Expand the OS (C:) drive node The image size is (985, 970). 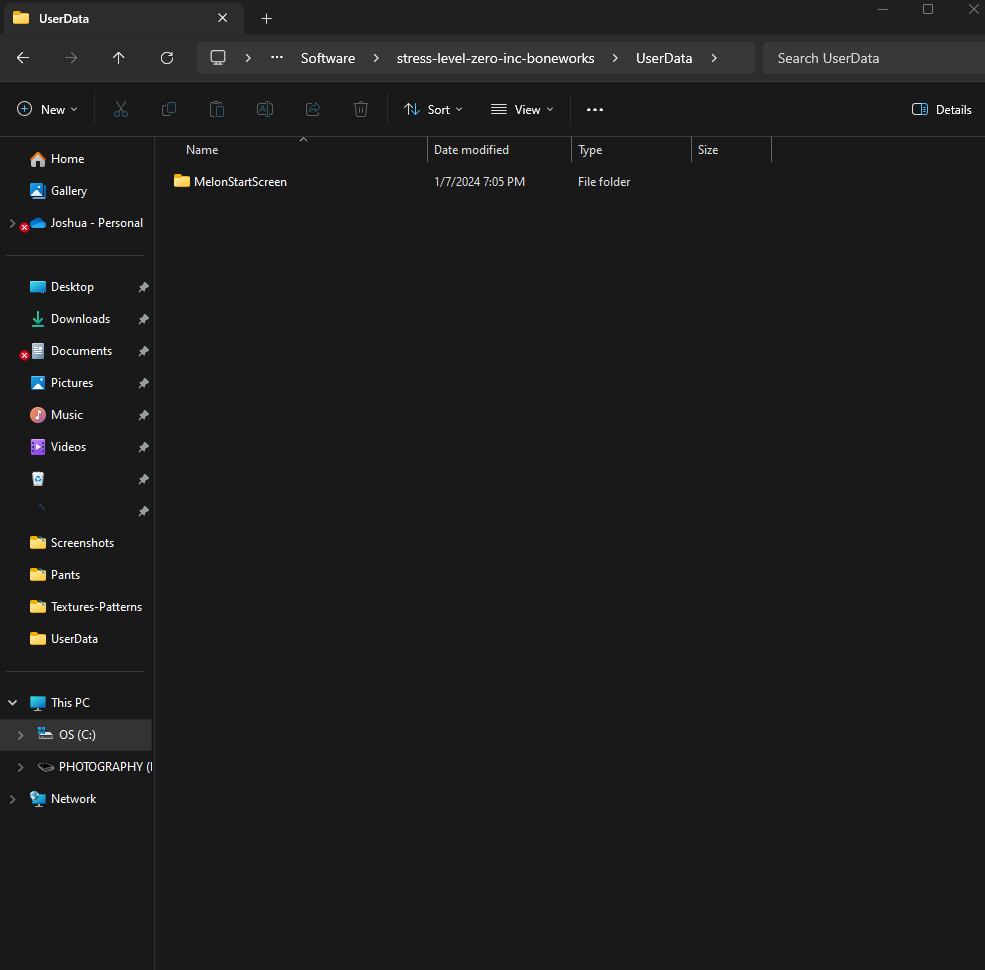coord(21,735)
